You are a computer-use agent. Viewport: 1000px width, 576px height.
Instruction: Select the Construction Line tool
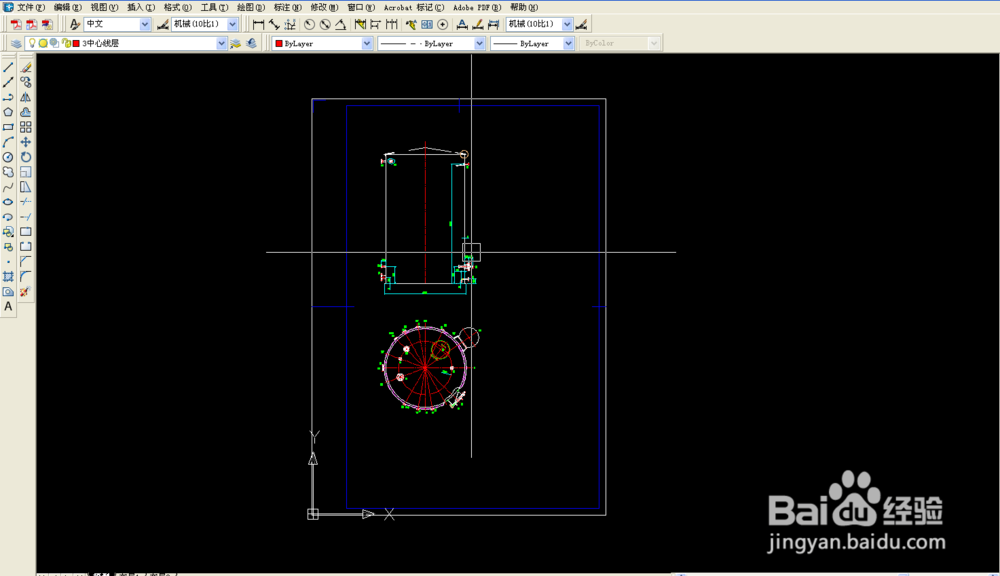(x=8, y=82)
